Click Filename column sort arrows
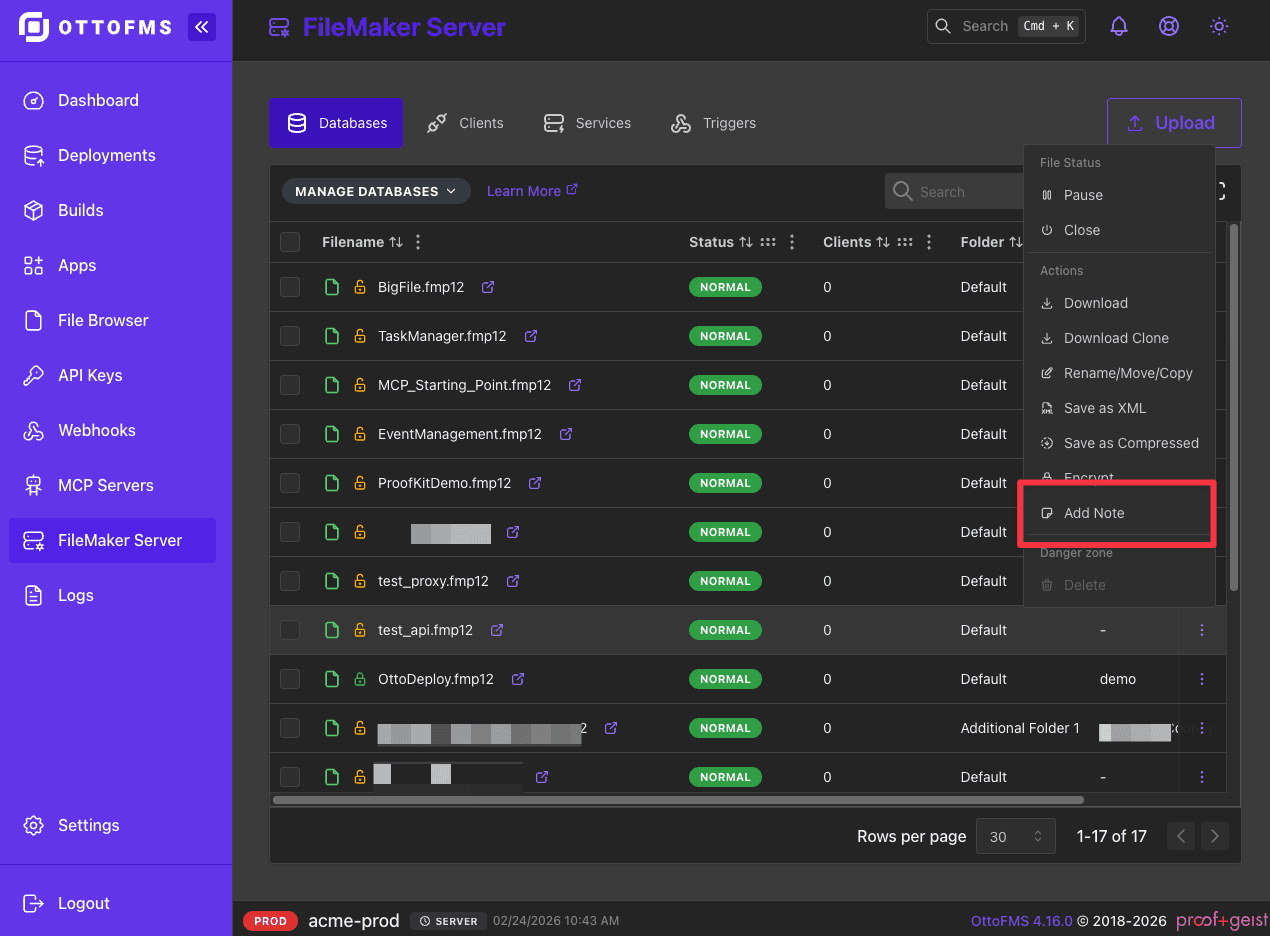1270x936 pixels. coord(396,242)
